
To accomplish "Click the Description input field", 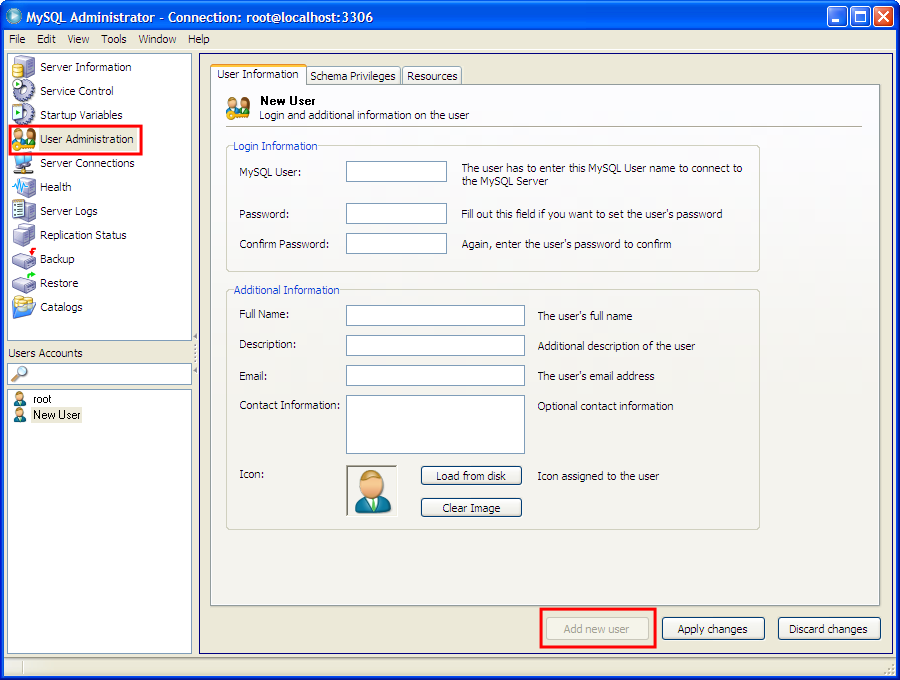I will [435, 345].
